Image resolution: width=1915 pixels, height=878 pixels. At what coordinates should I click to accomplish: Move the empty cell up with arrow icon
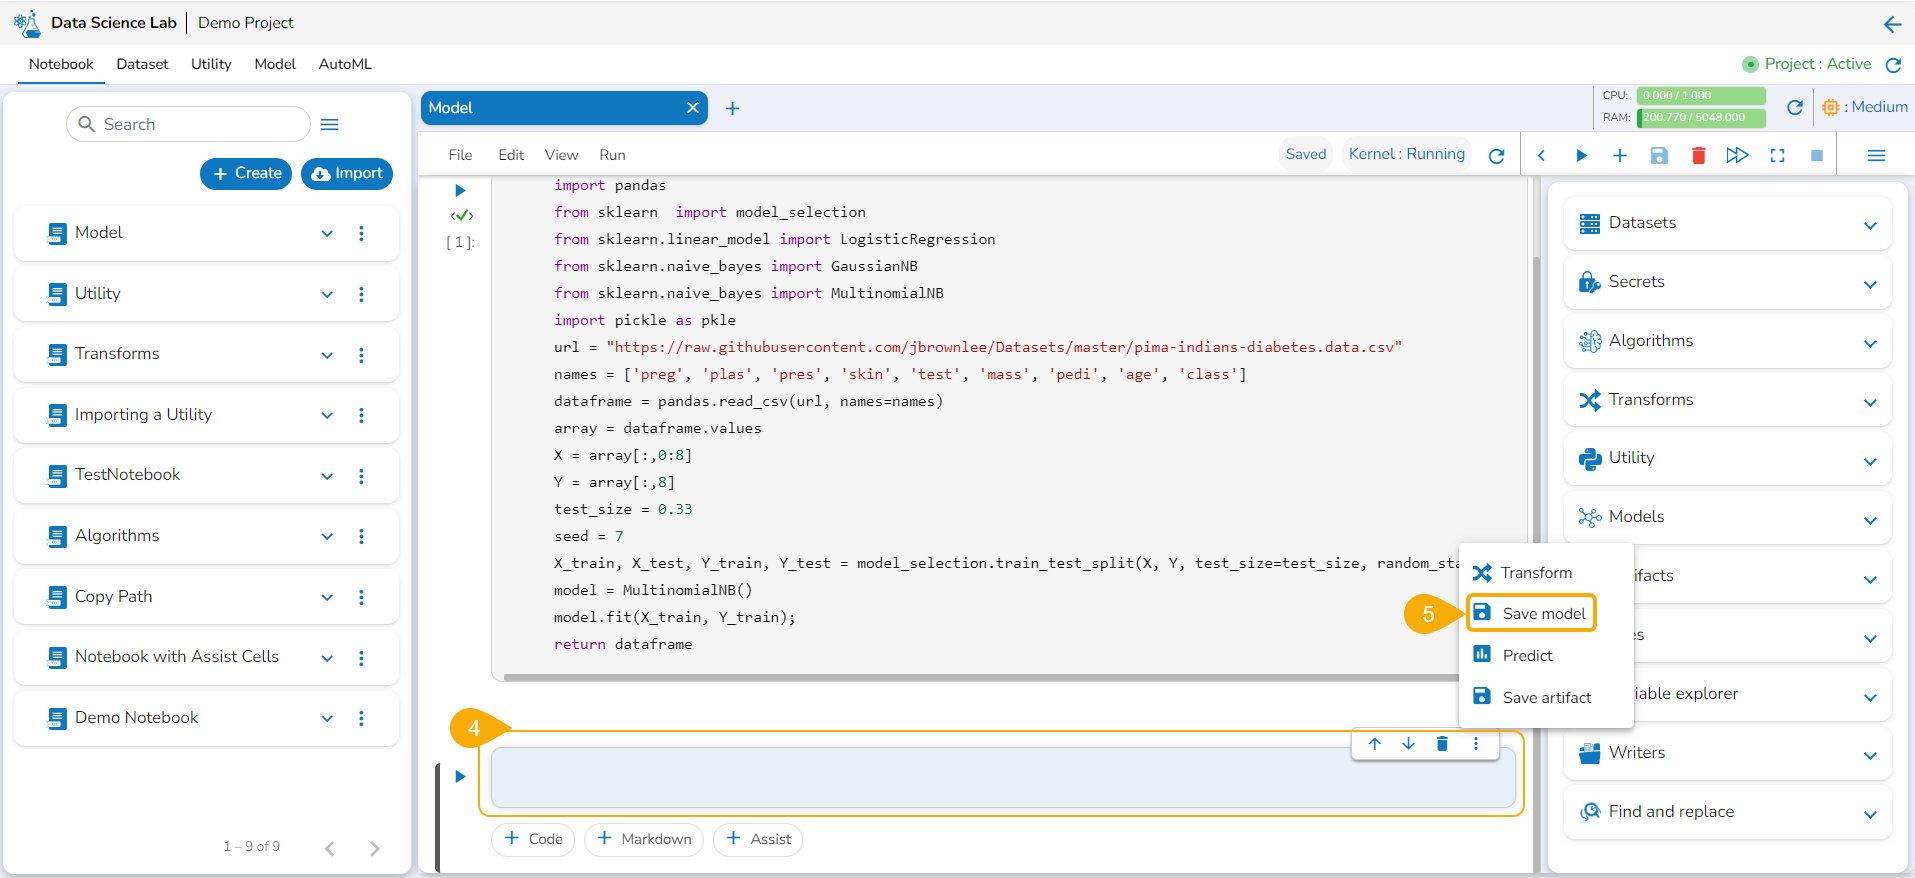1375,743
